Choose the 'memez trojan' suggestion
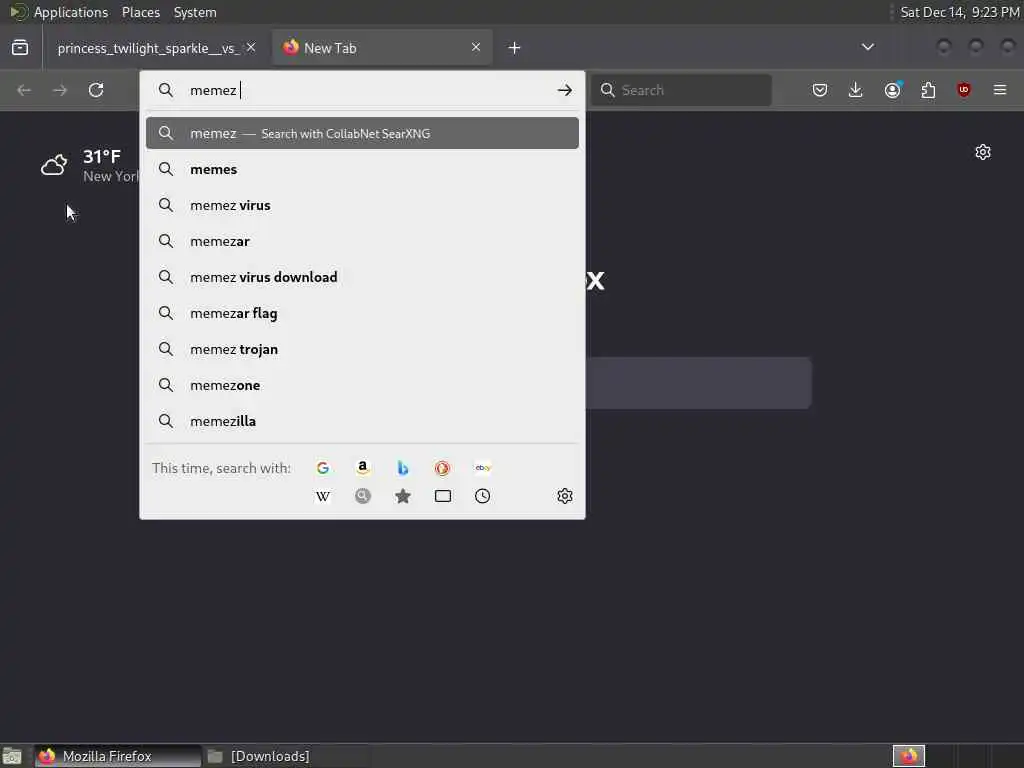The height and width of the screenshot is (768, 1024). click(x=362, y=349)
